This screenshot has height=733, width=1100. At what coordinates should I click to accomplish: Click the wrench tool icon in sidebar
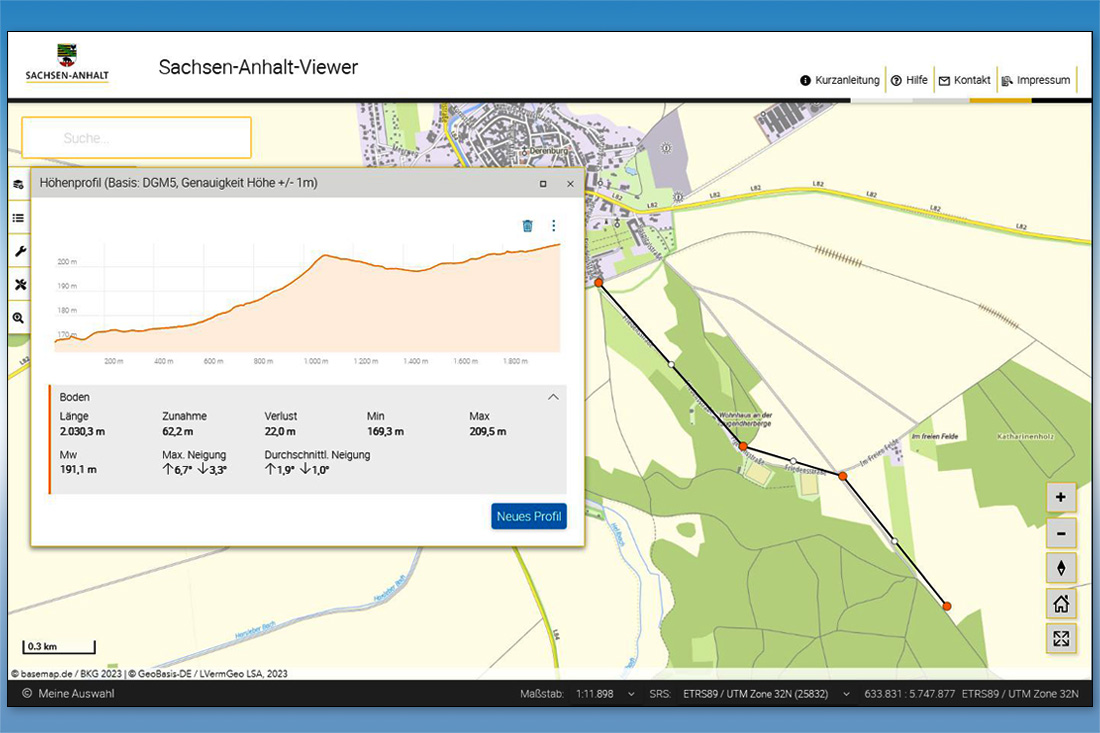(18, 251)
